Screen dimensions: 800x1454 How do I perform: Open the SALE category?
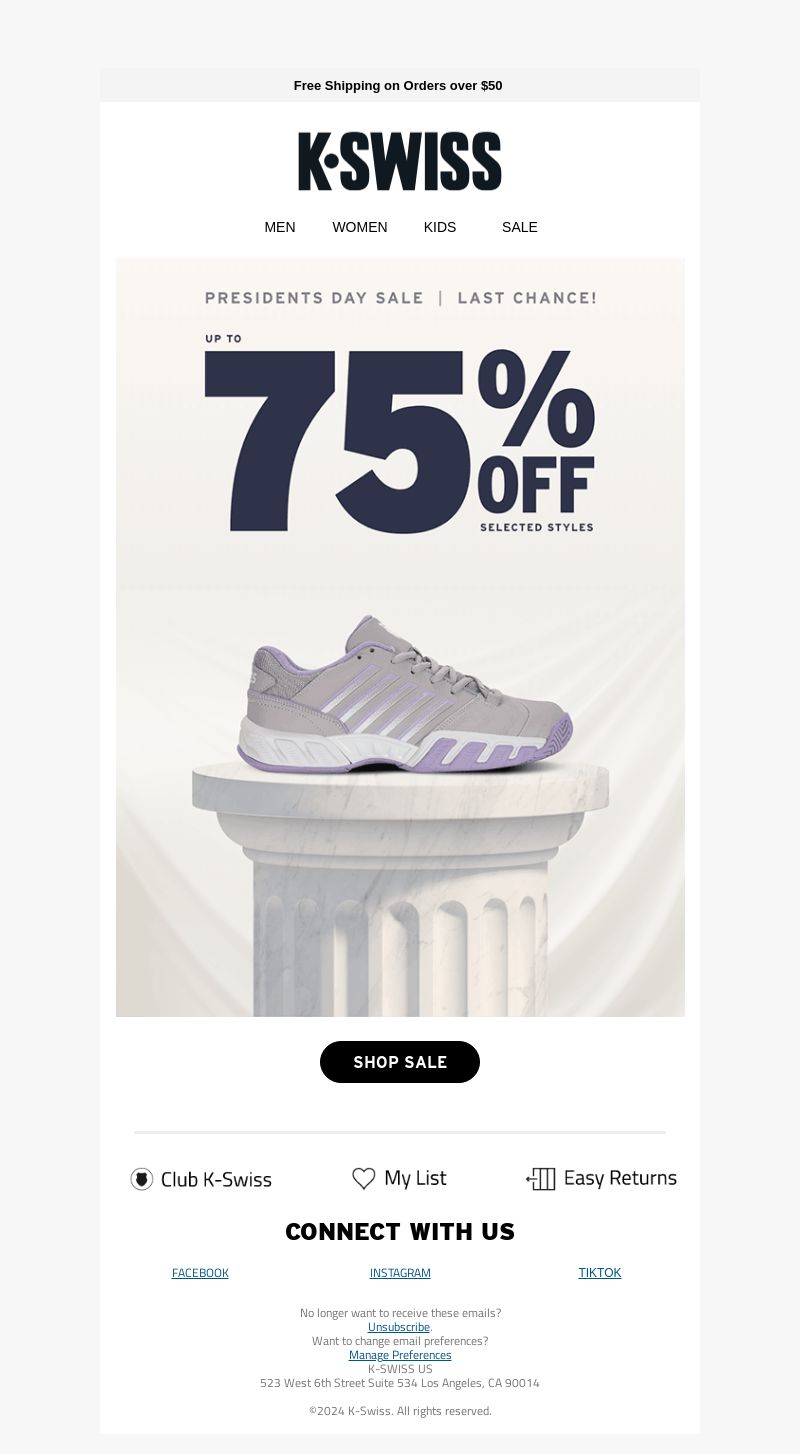[x=520, y=227]
